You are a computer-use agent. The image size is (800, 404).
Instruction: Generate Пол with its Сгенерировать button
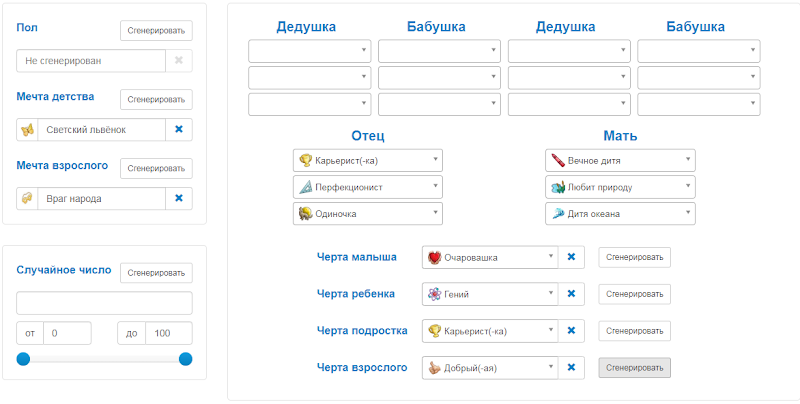(x=156, y=31)
